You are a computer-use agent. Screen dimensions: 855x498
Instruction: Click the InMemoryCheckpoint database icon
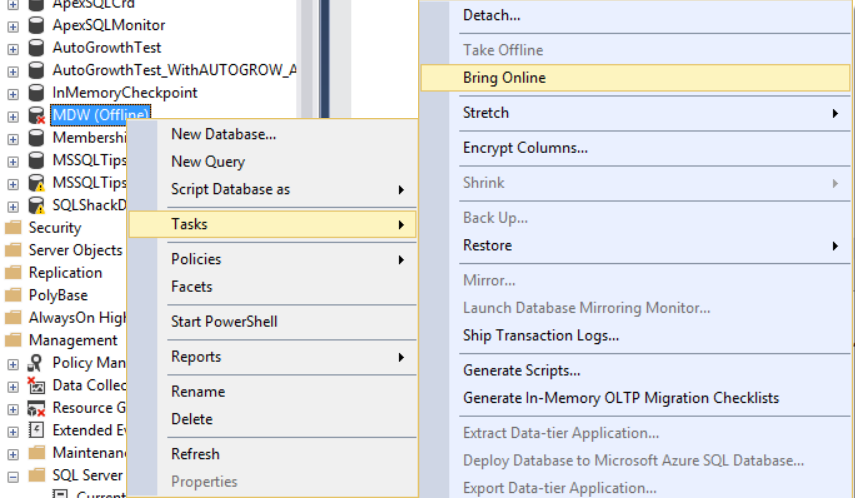point(36,92)
